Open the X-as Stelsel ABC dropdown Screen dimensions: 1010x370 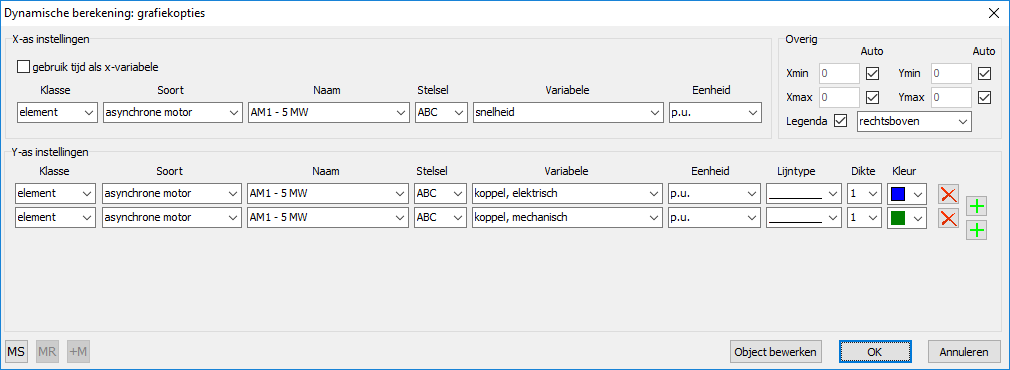pos(441,112)
